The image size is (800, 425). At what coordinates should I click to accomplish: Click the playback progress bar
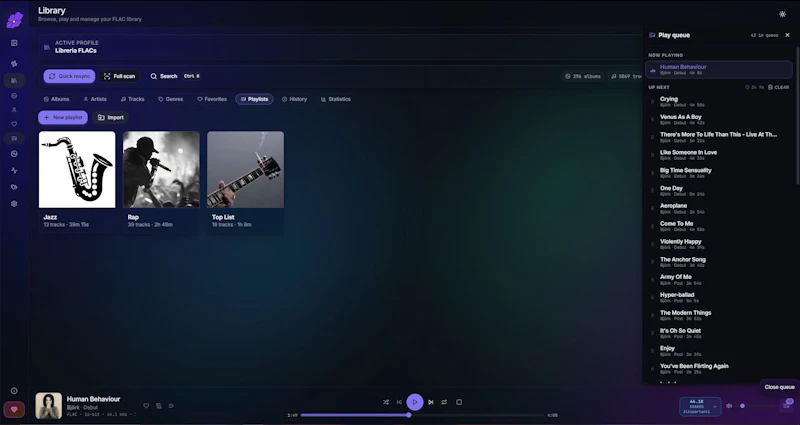point(423,415)
